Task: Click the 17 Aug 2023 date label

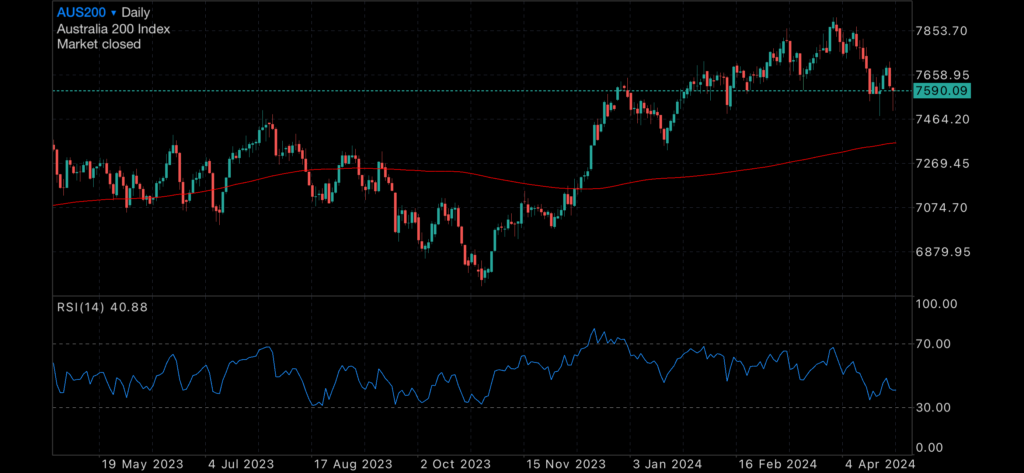Action: pyautogui.click(x=353, y=464)
